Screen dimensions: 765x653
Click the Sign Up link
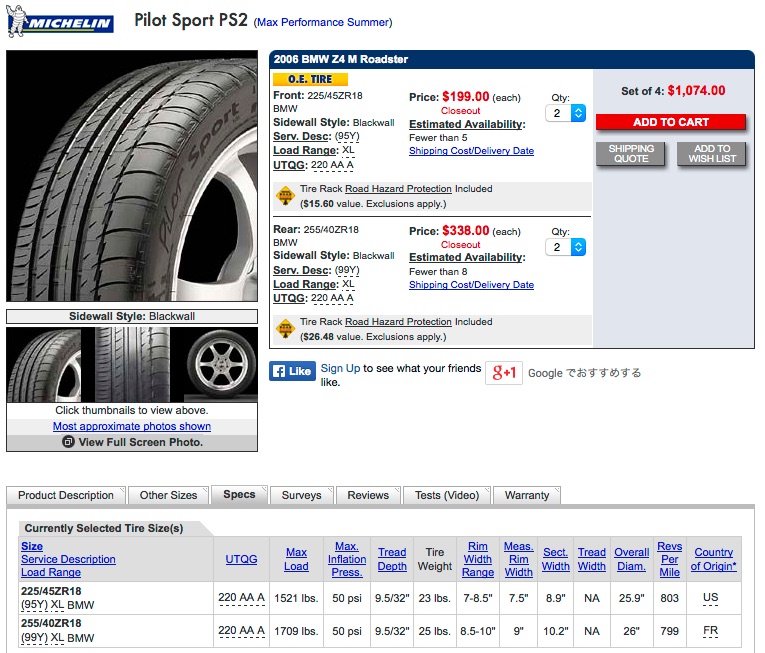pyautogui.click(x=340, y=368)
